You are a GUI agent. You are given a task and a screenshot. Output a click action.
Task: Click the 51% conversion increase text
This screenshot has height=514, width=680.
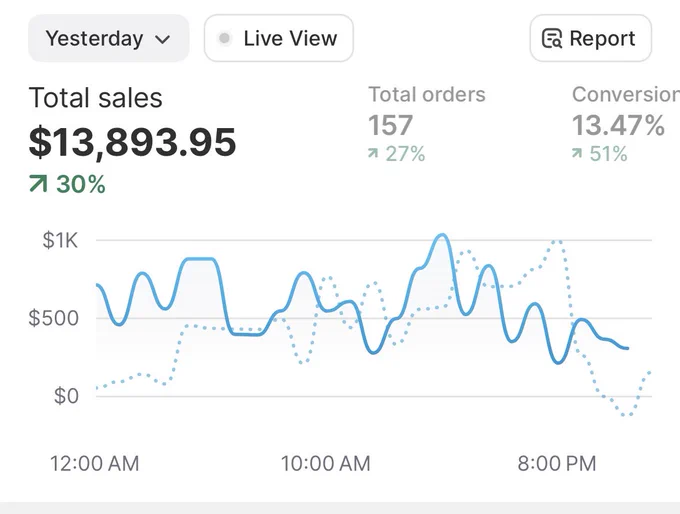coord(608,154)
